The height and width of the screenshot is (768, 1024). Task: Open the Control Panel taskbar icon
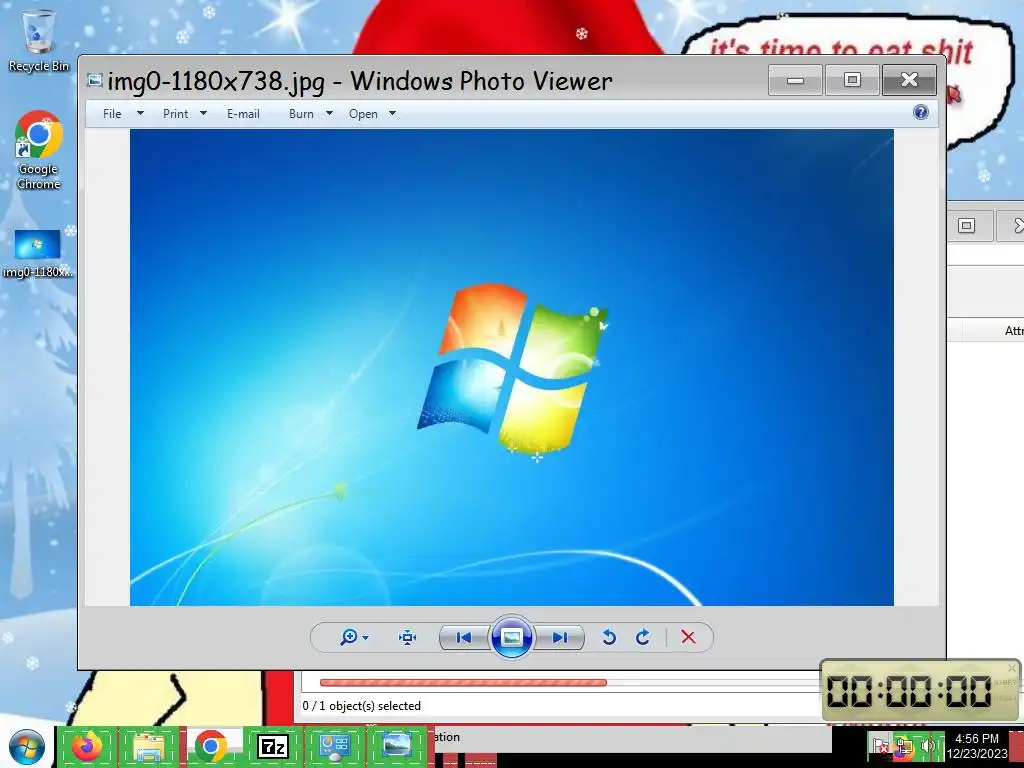pyautogui.click(x=334, y=746)
